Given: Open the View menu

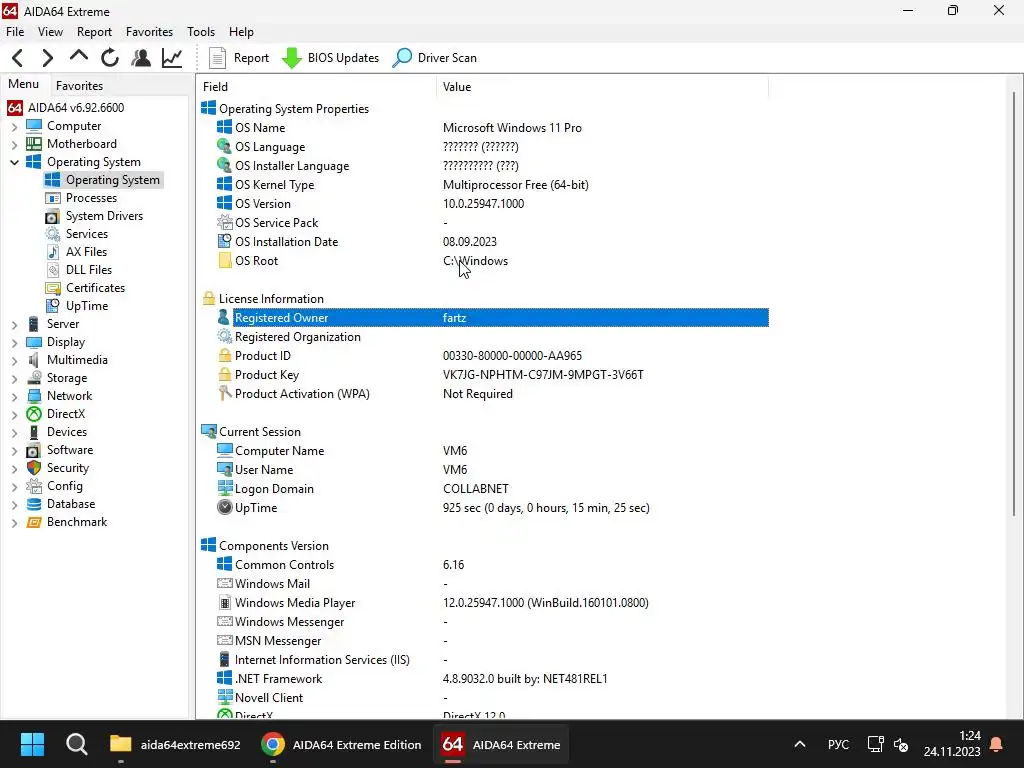Looking at the screenshot, I should point(50,31).
